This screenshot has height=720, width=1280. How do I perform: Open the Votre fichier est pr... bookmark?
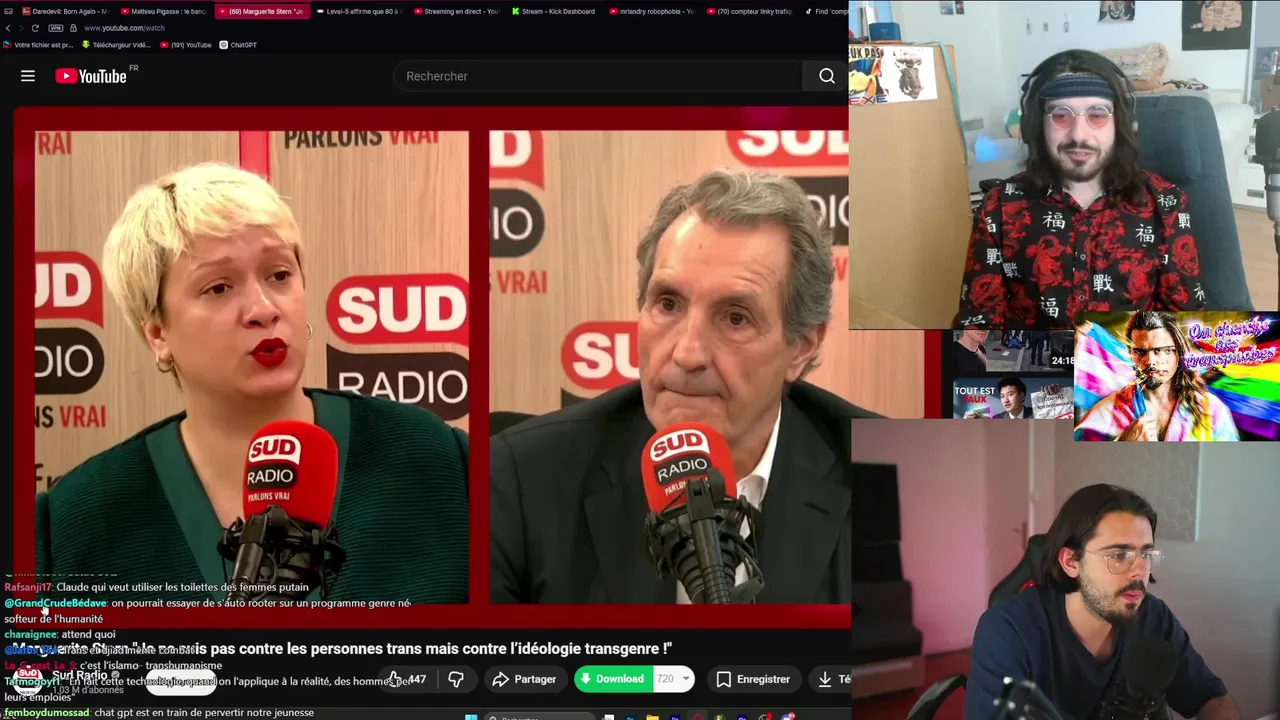click(x=39, y=45)
